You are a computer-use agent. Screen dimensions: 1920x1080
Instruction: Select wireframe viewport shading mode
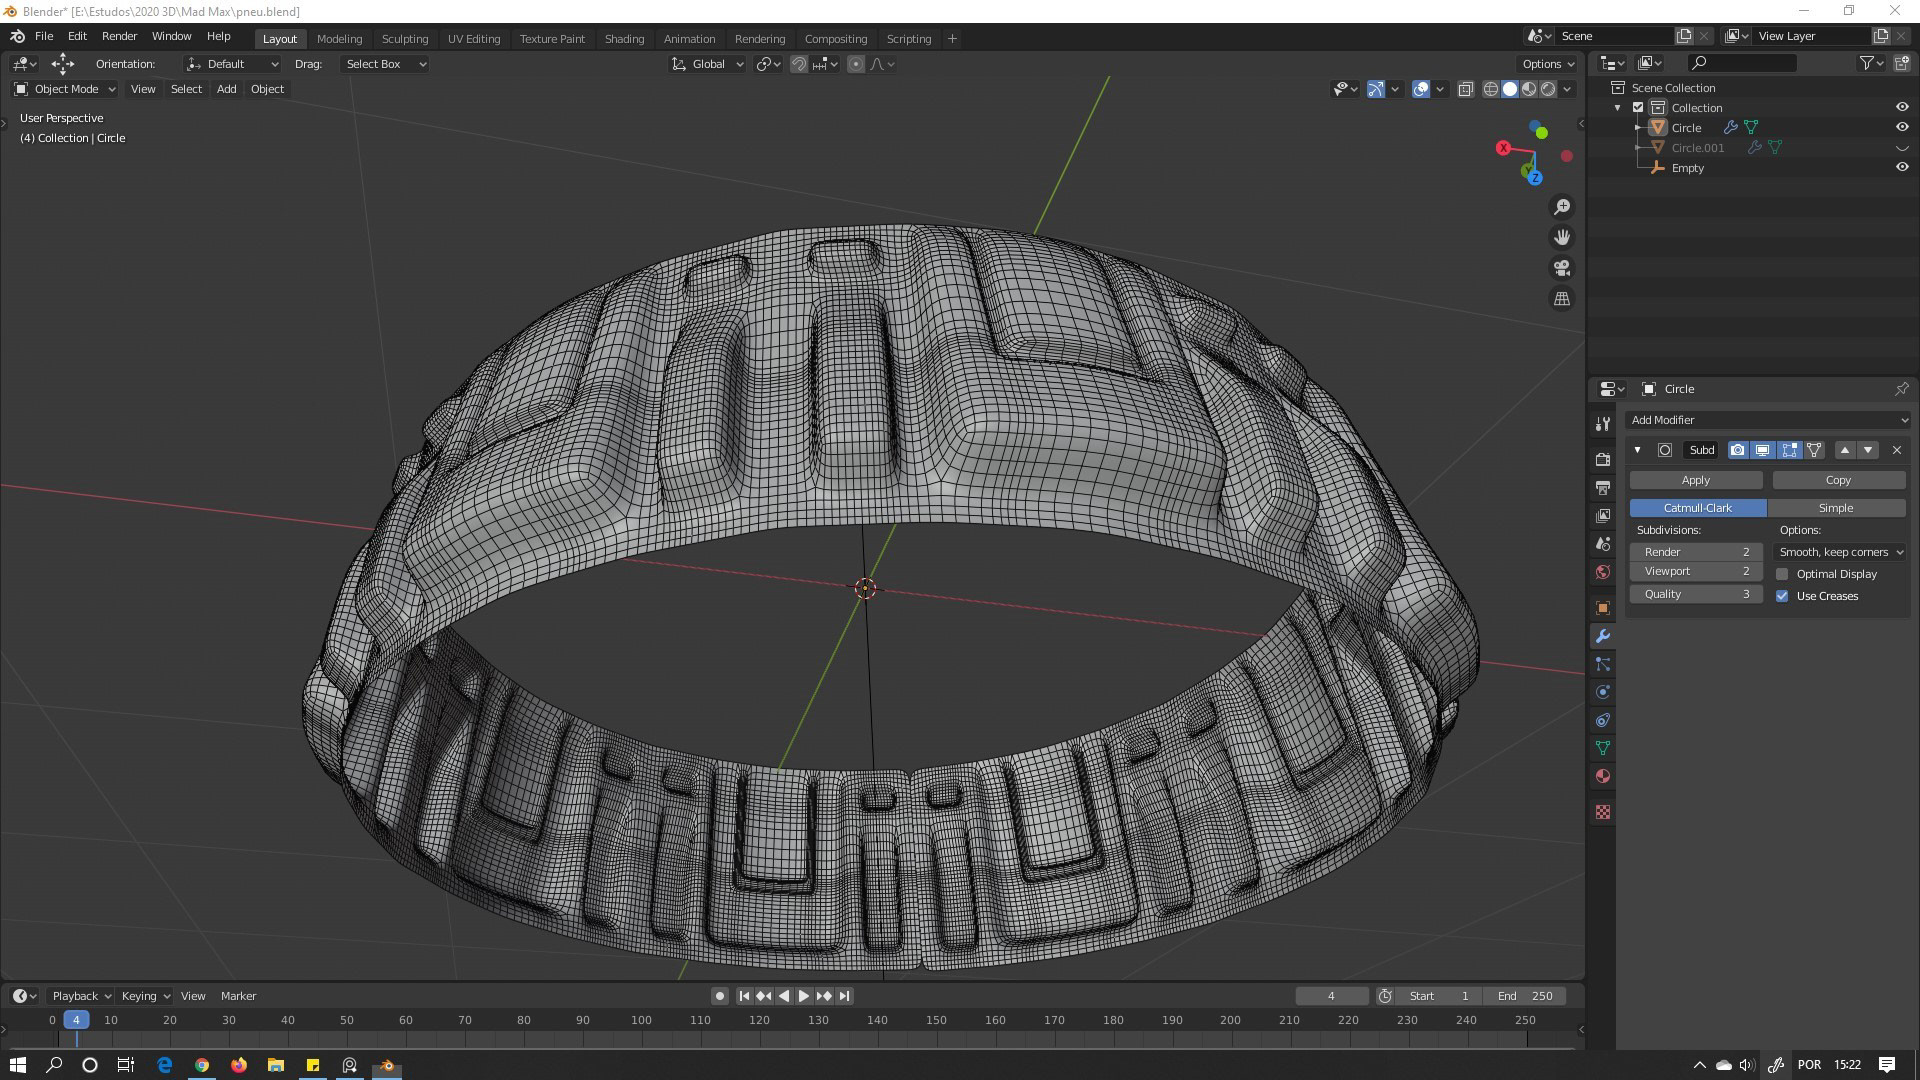click(1490, 89)
